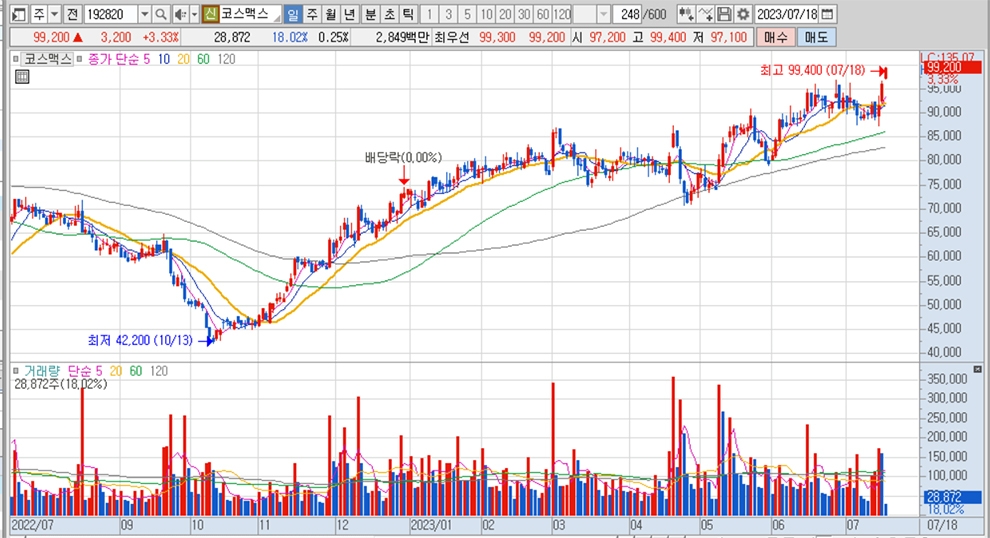Open the 주 market type dropdown
This screenshot has height=538, width=990.
(52, 15)
